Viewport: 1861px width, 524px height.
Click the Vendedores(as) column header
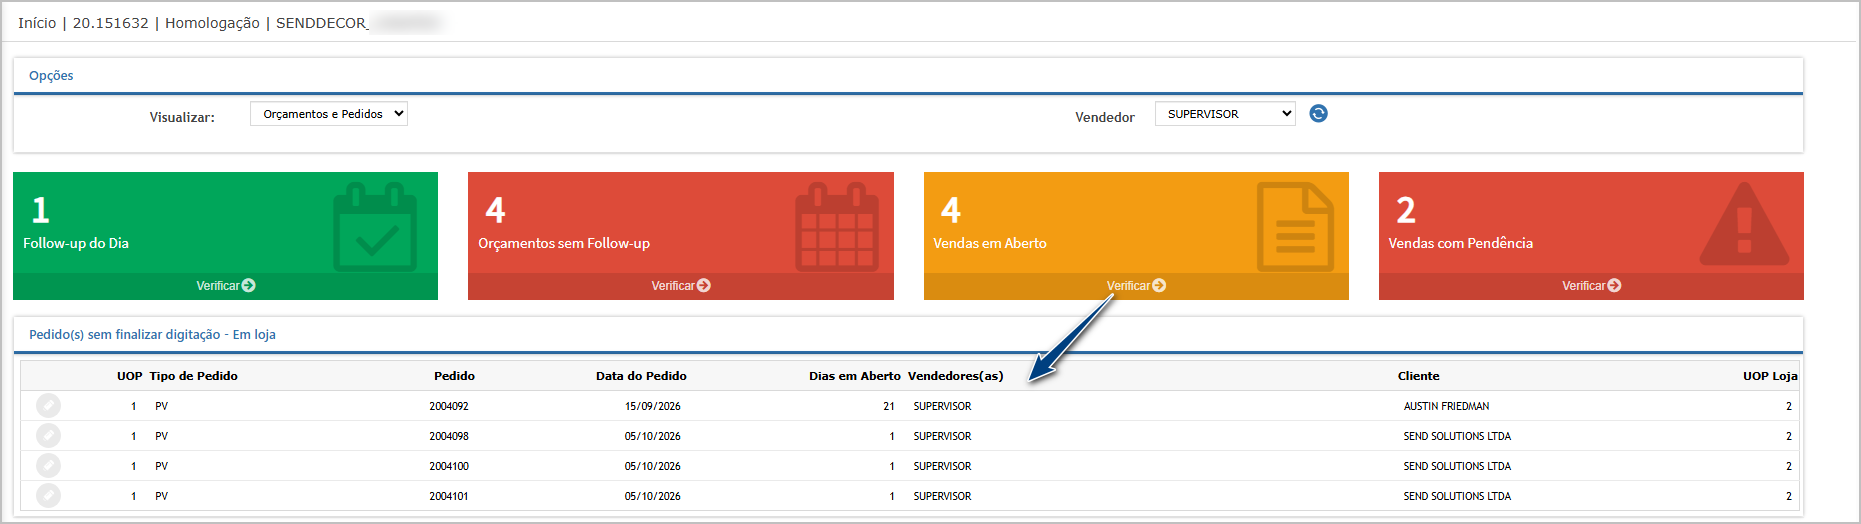(x=955, y=376)
